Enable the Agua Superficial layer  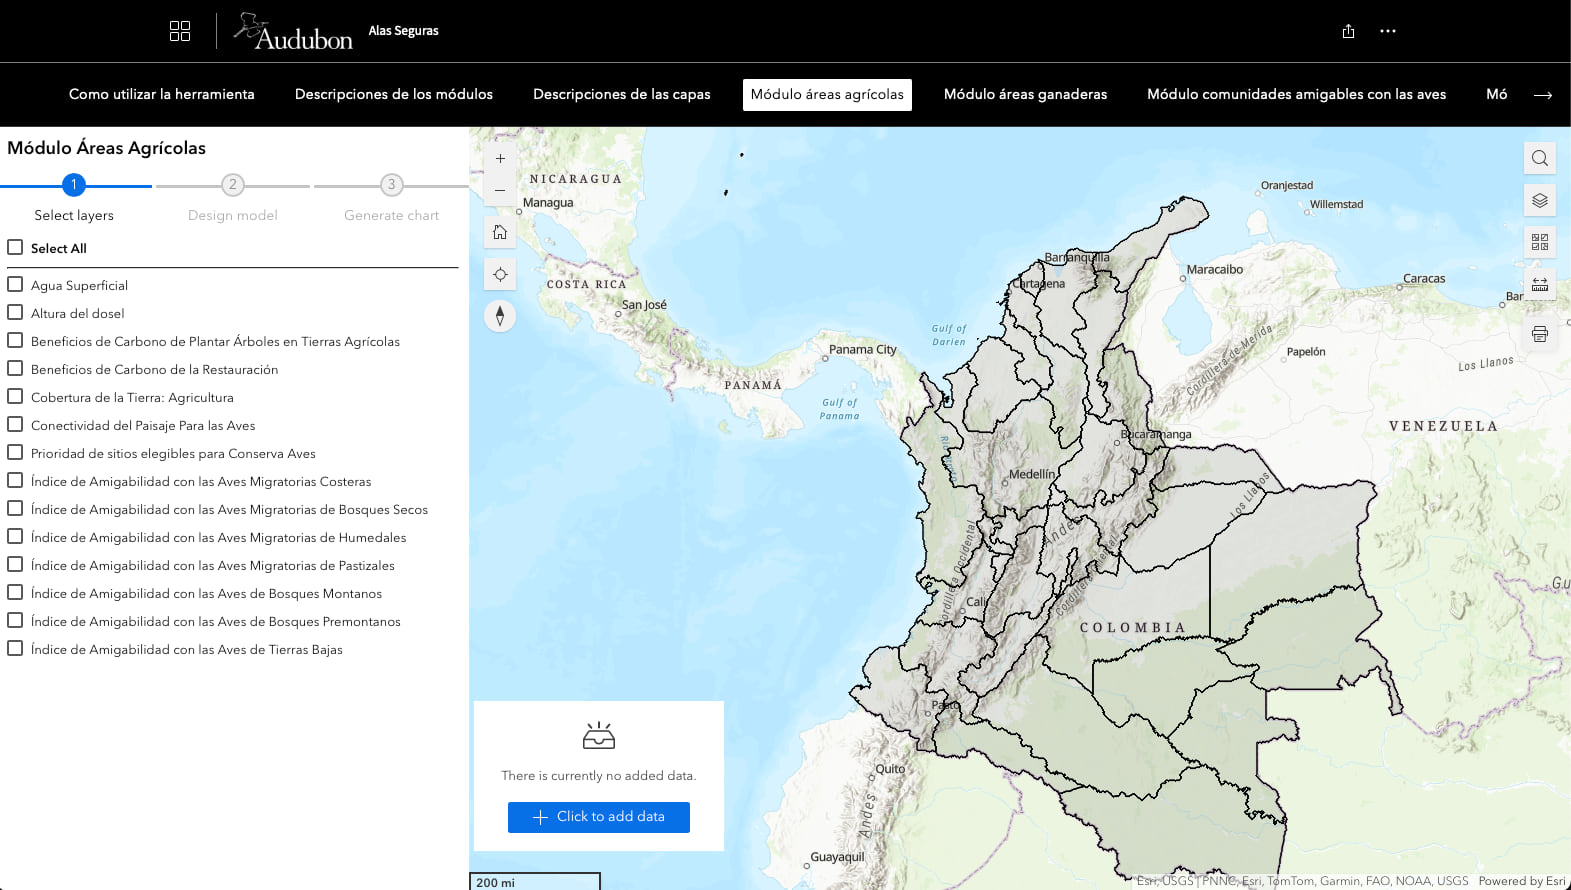pyautogui.click(x=15, y=284)
